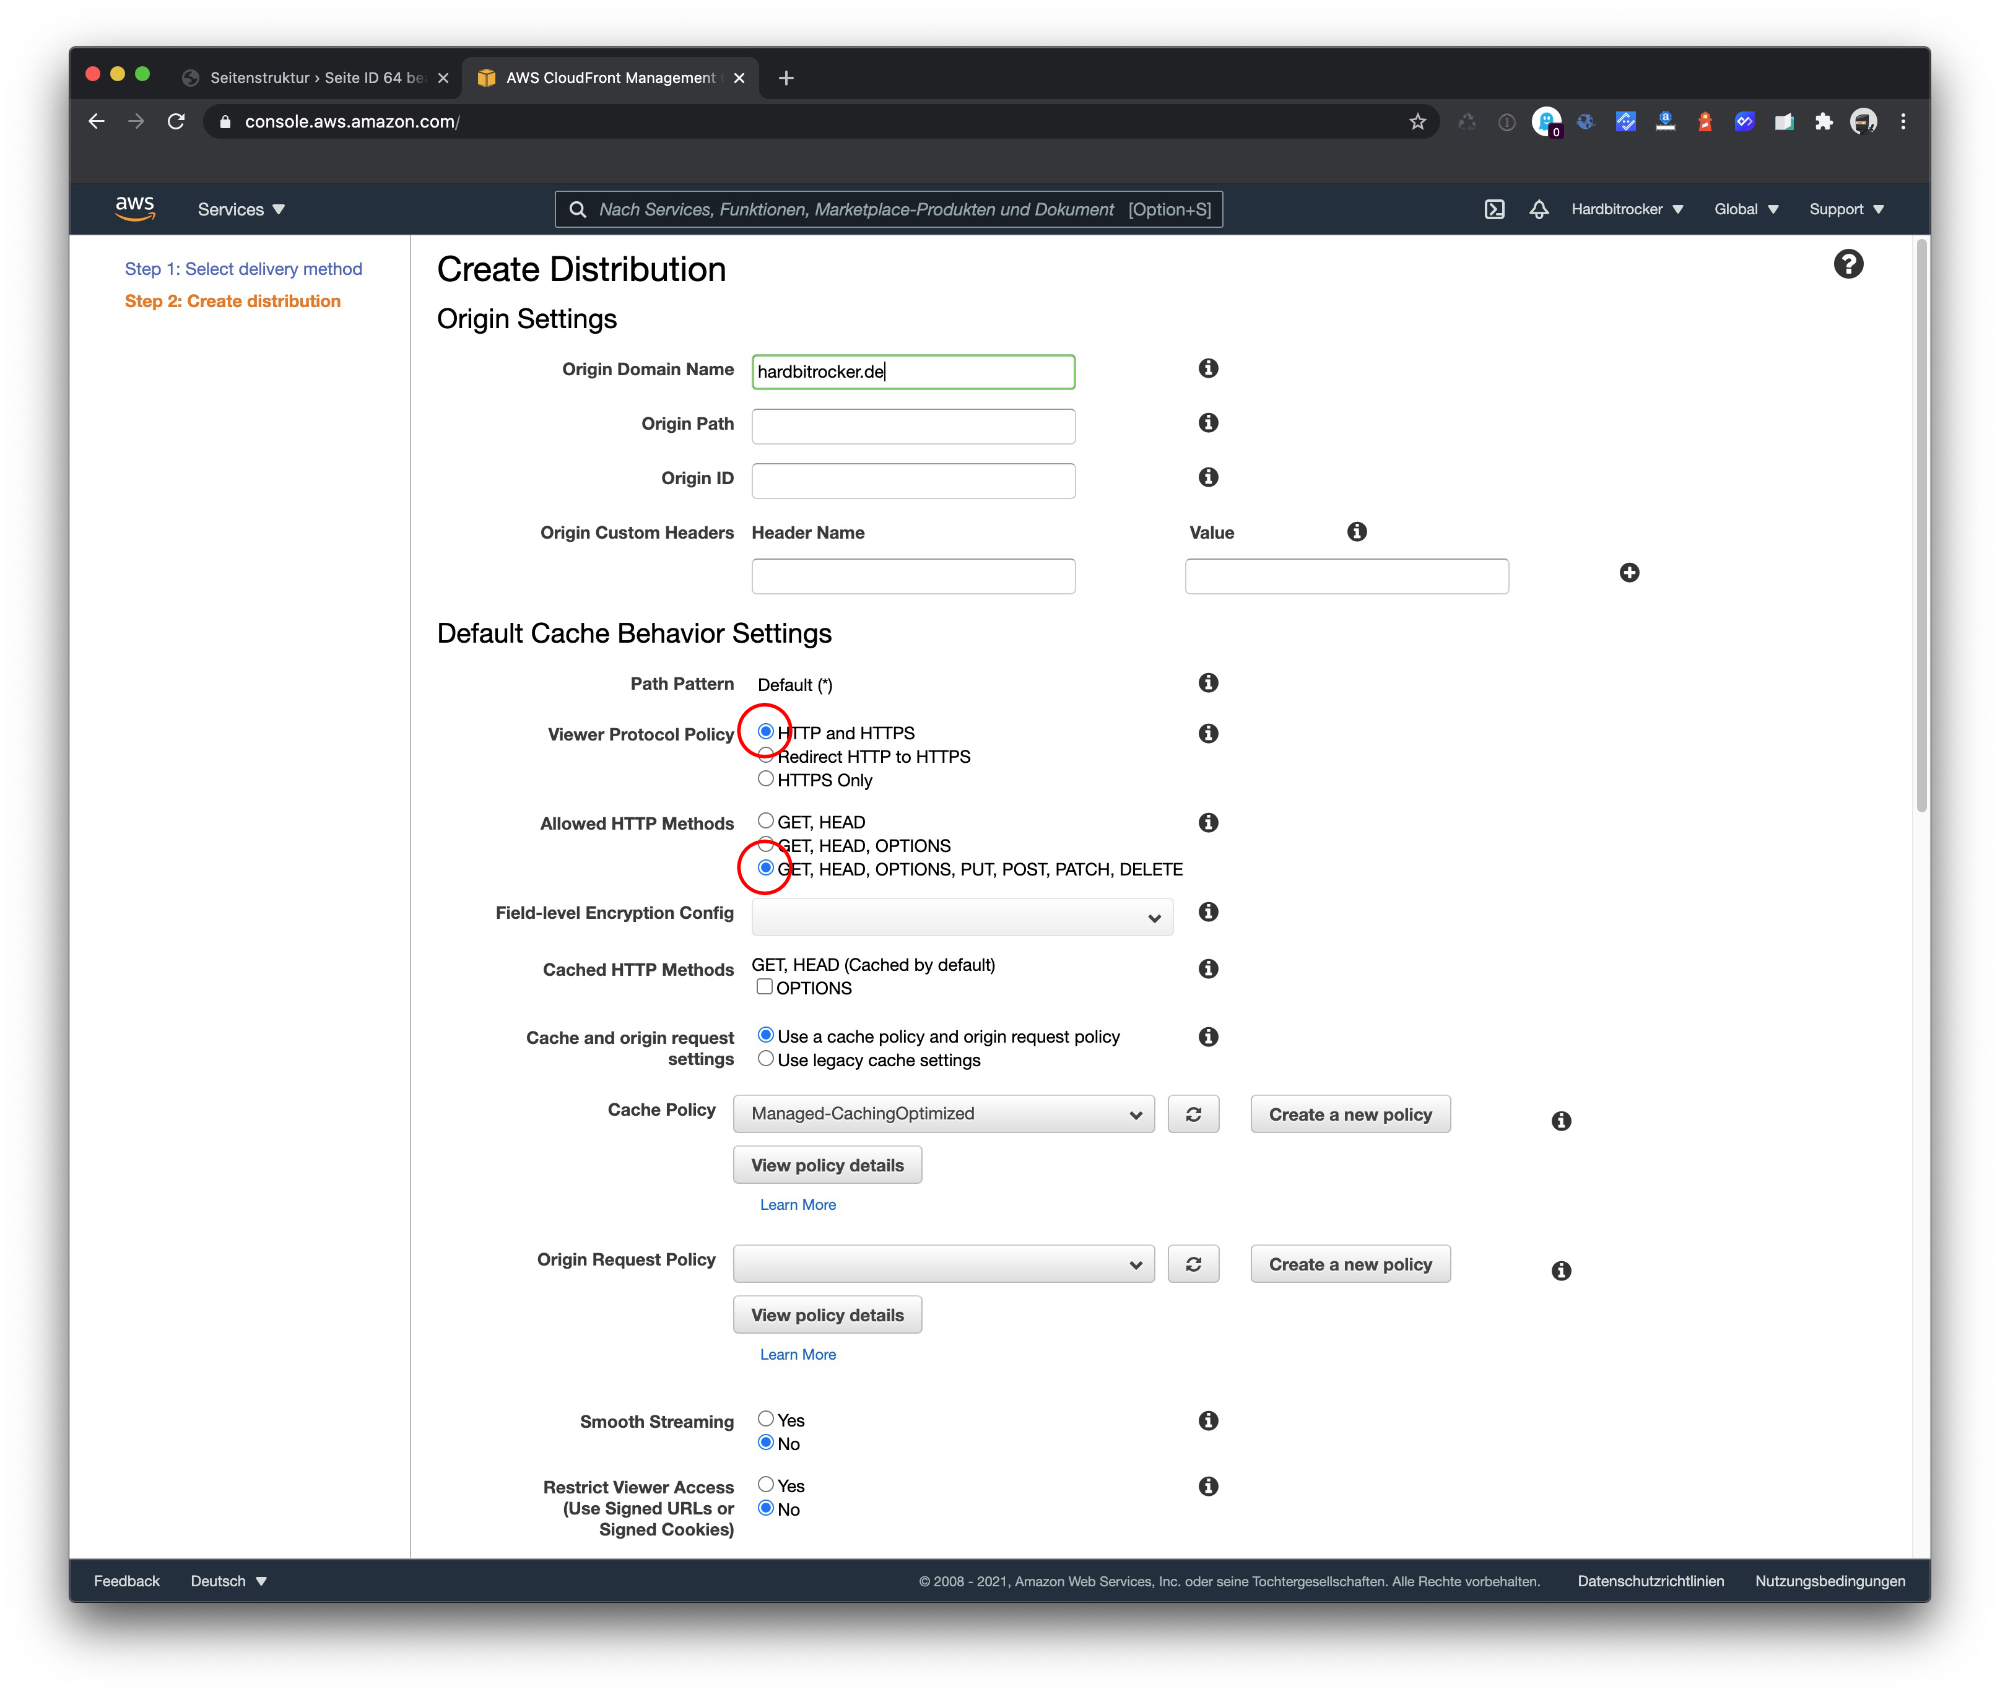This screenshot has width=2000, height=1694.
Task: Click Create a new policy for Origin Request Policy
Action: [x=1350, y=1264]
